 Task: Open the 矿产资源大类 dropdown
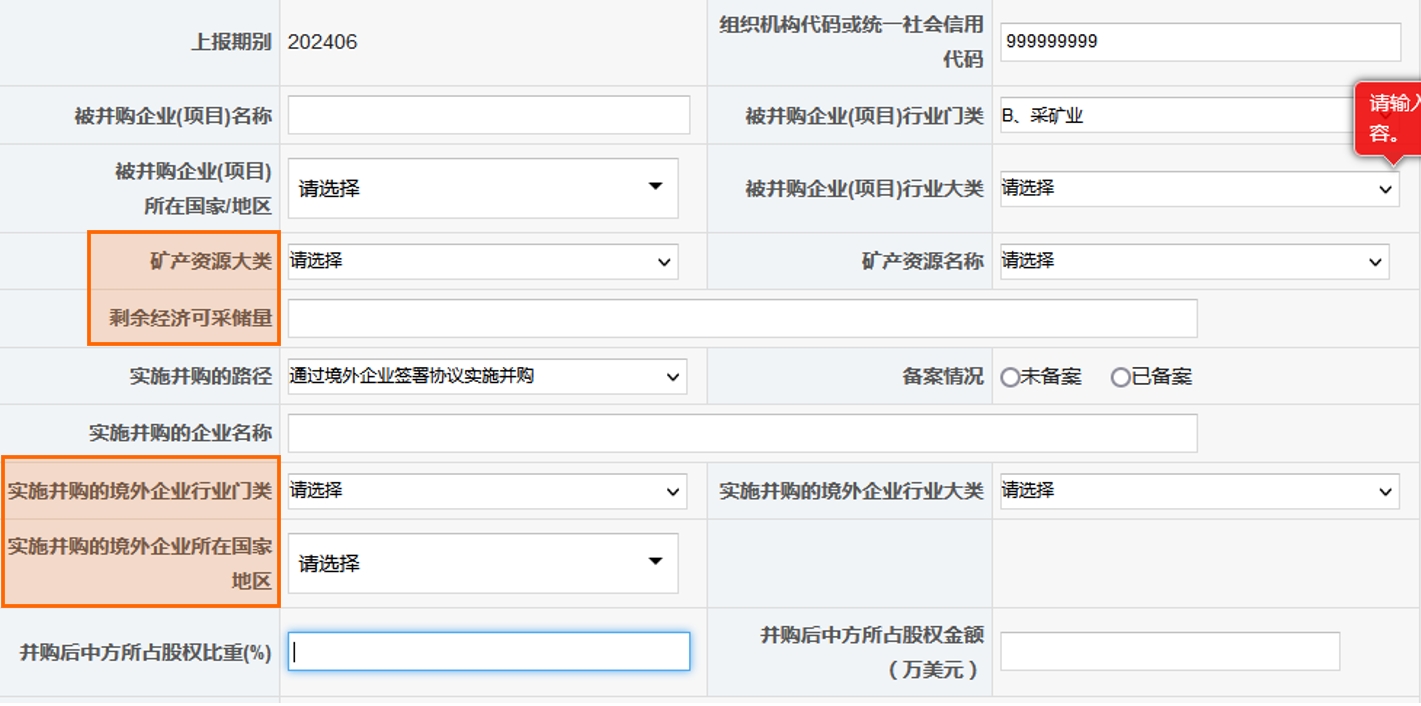(x=483, y=262)
